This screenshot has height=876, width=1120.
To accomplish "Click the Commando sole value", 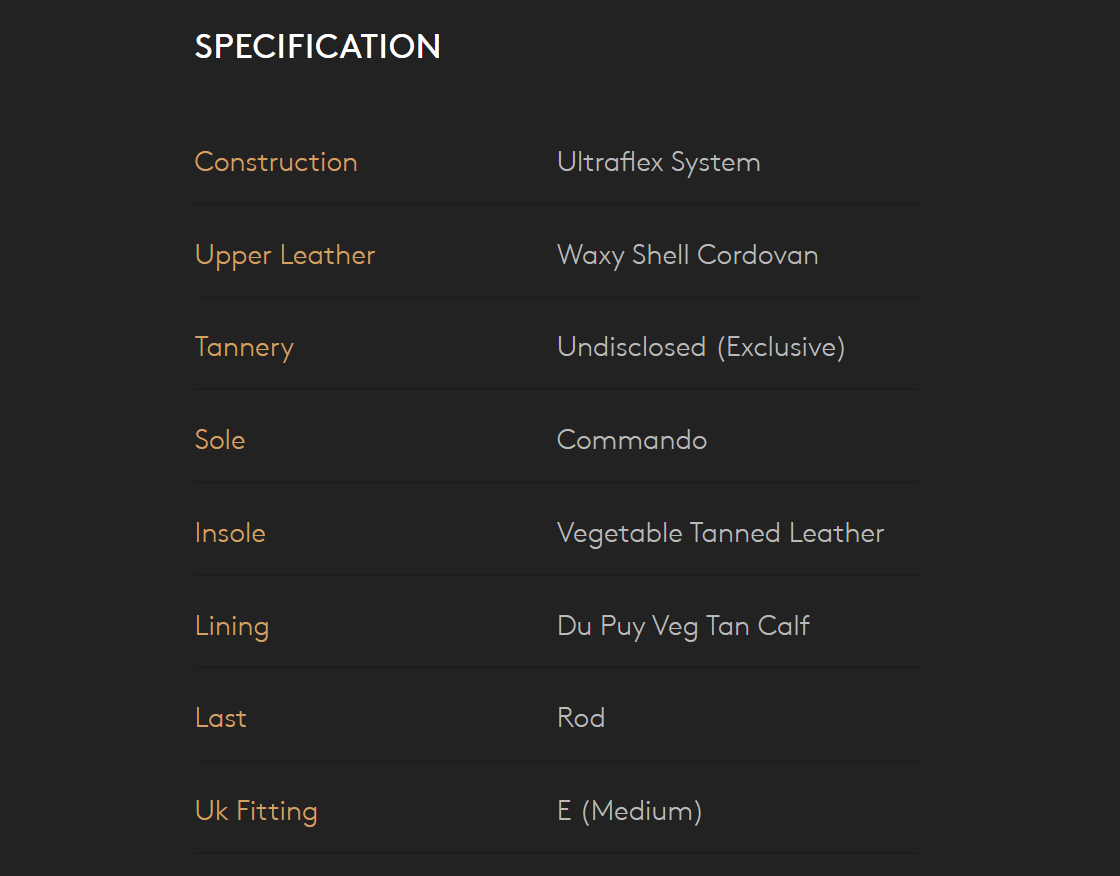I will (x=631, y=440).
